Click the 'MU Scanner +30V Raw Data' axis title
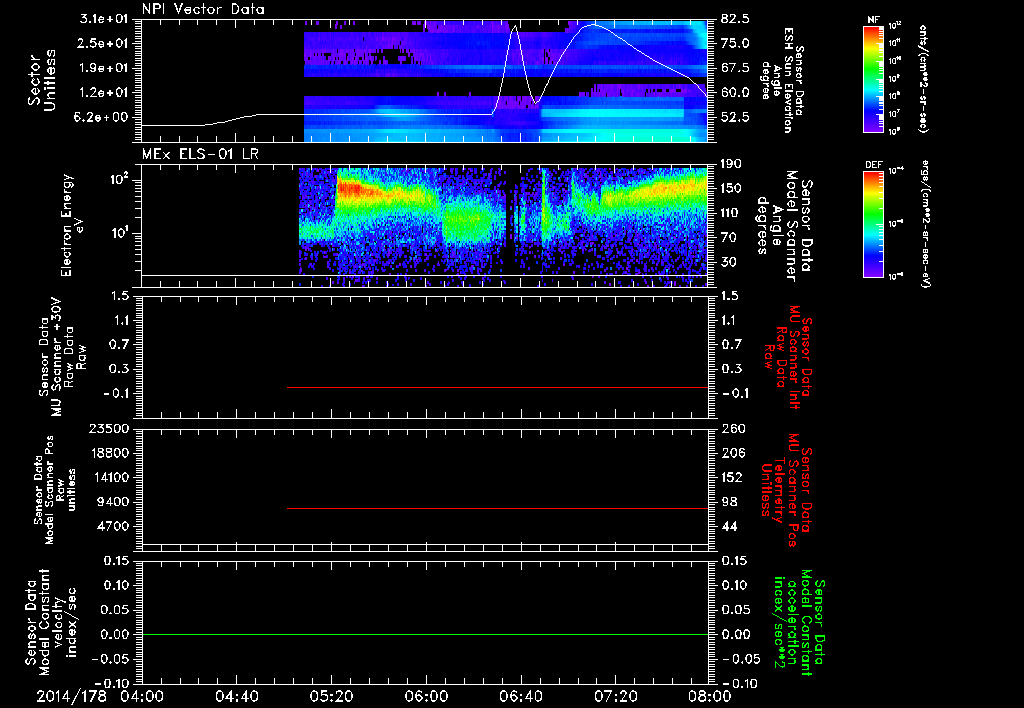The image size is (1024, 708). coord(61,357)
